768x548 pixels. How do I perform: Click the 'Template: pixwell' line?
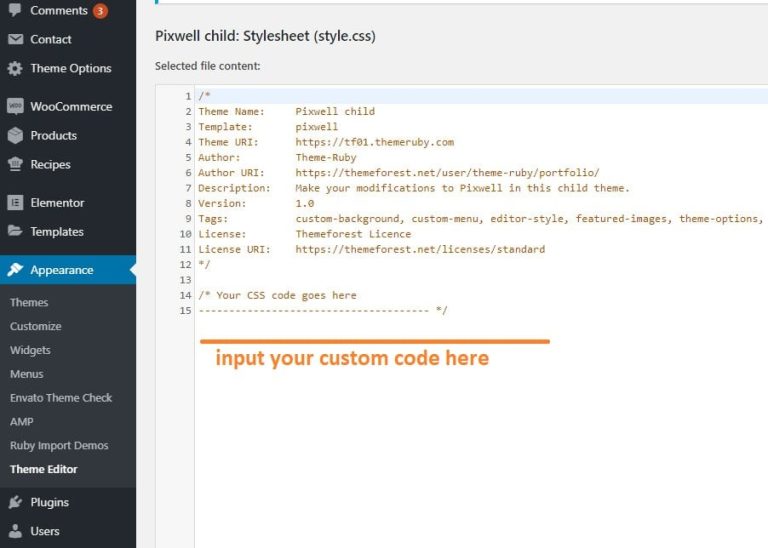tap(268, 126)
